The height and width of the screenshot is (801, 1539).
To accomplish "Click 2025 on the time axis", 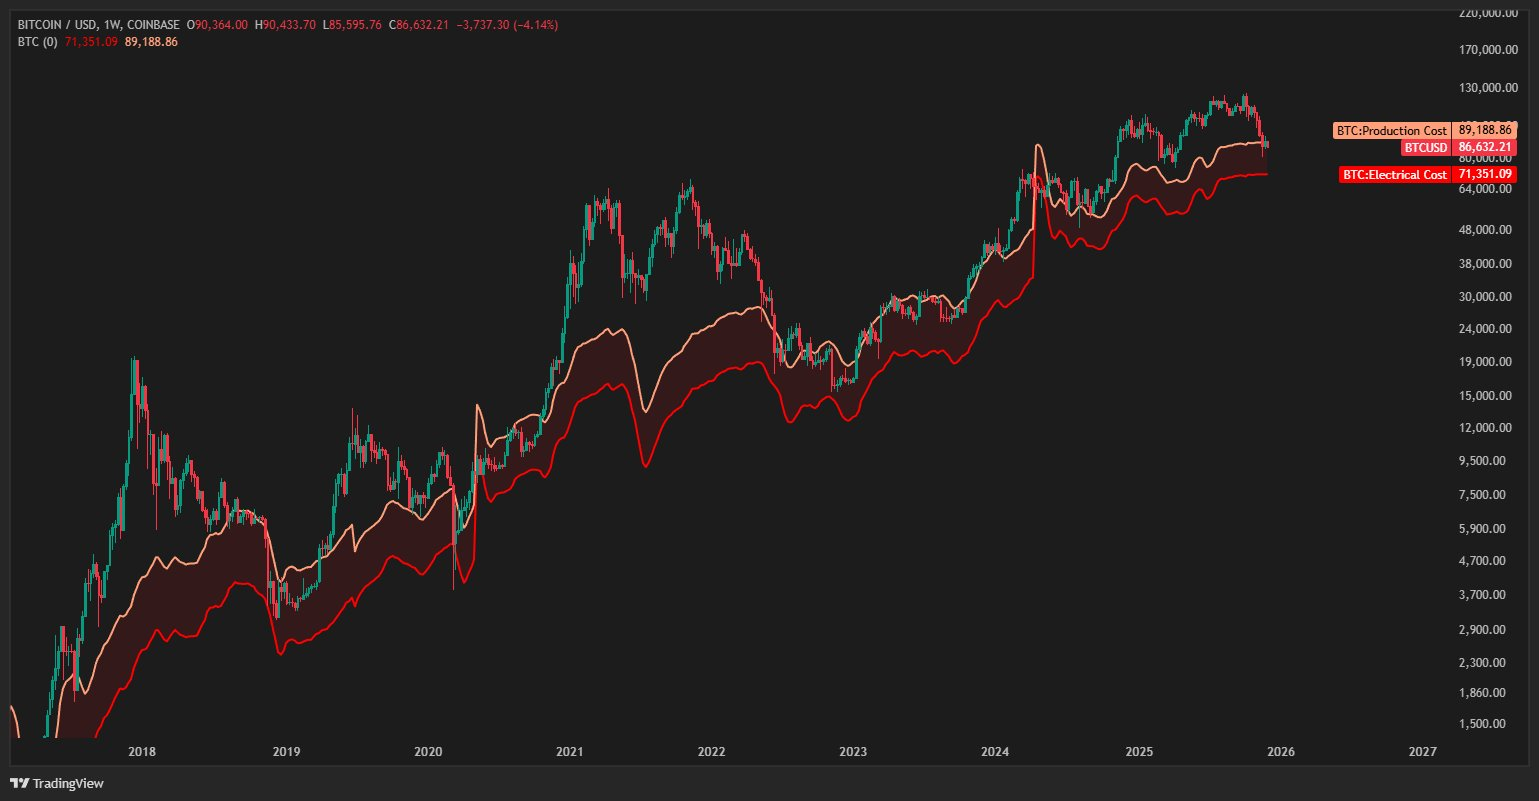I will (x=1138, y=752).
